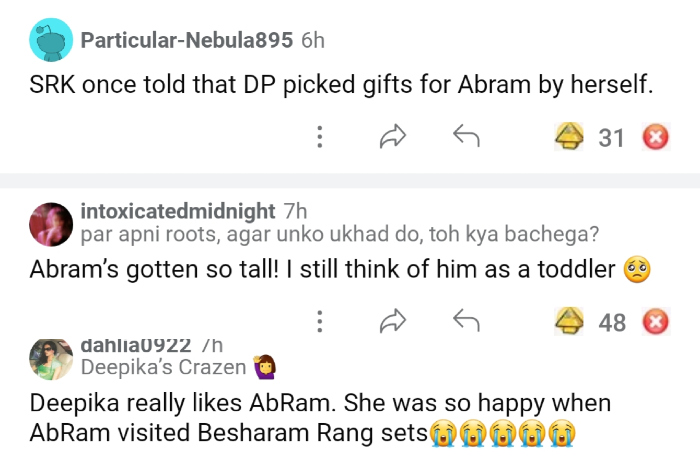Image resolution: width=700 pixels, height=466 pixels.
Task: Tap intoxicatedmidnight's profile picture
Action: pos(51,224)
